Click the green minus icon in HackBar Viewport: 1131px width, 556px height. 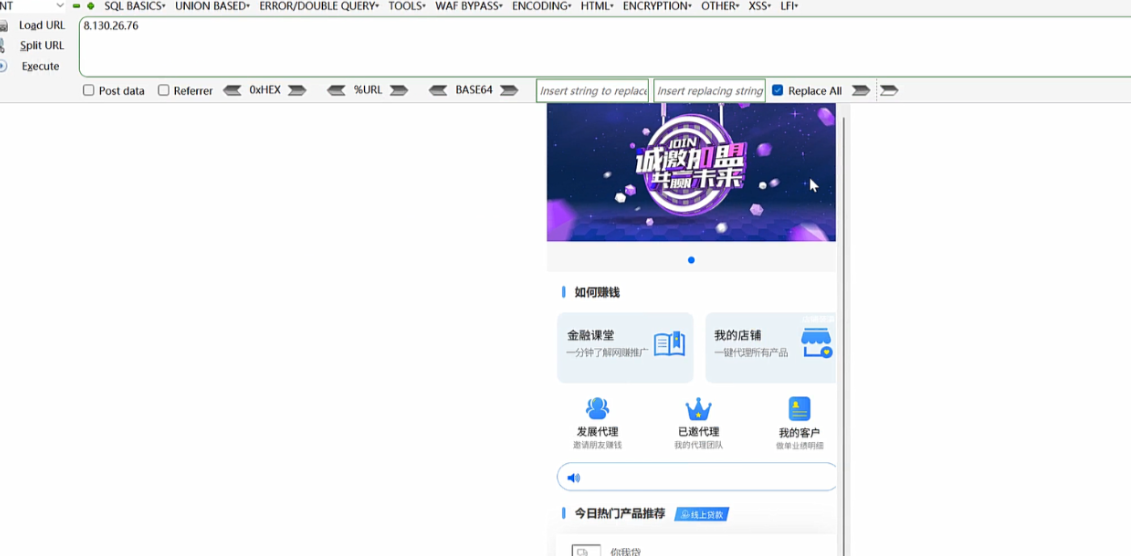click(76, 6)
